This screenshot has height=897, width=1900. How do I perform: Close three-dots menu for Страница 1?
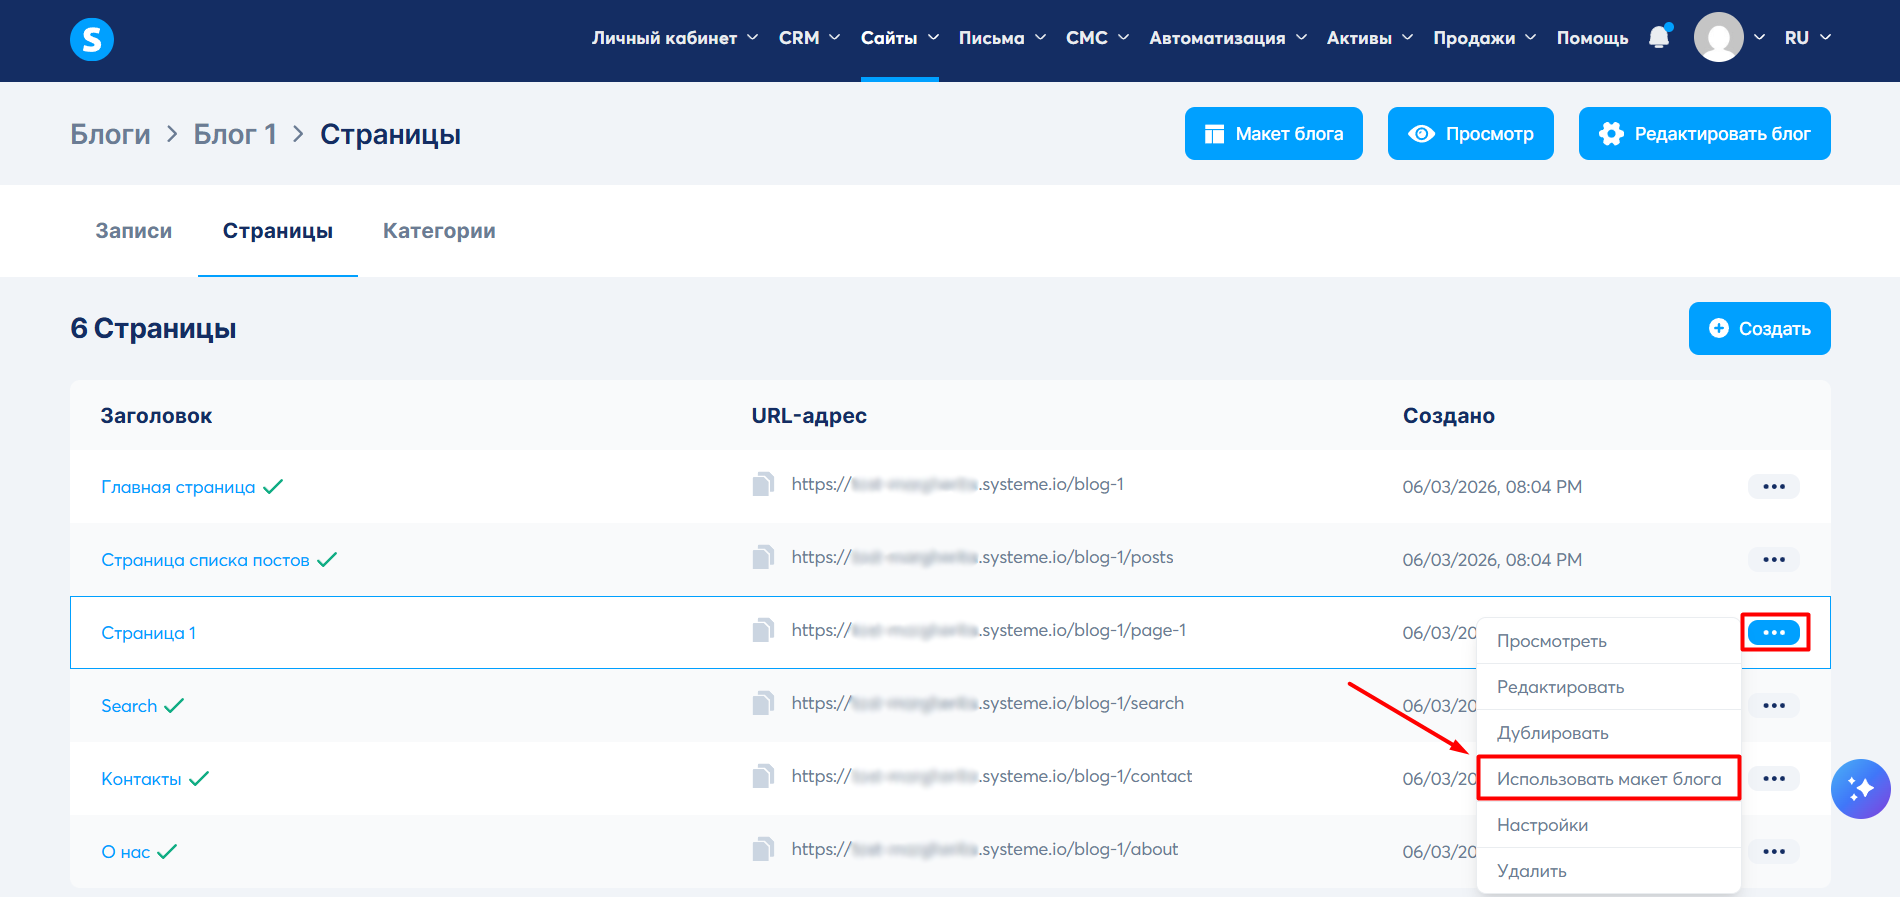[x=1774, y=633]
